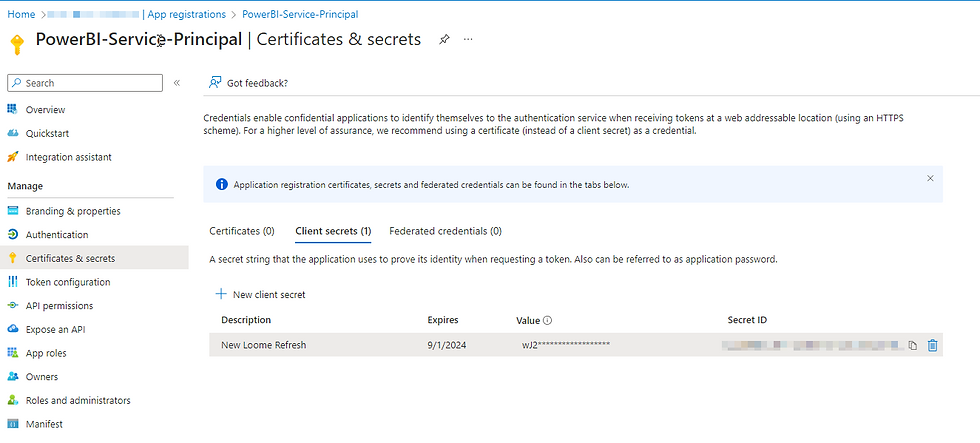
Task: Open the more options ellipsis menu
Action: click(468, 39)
